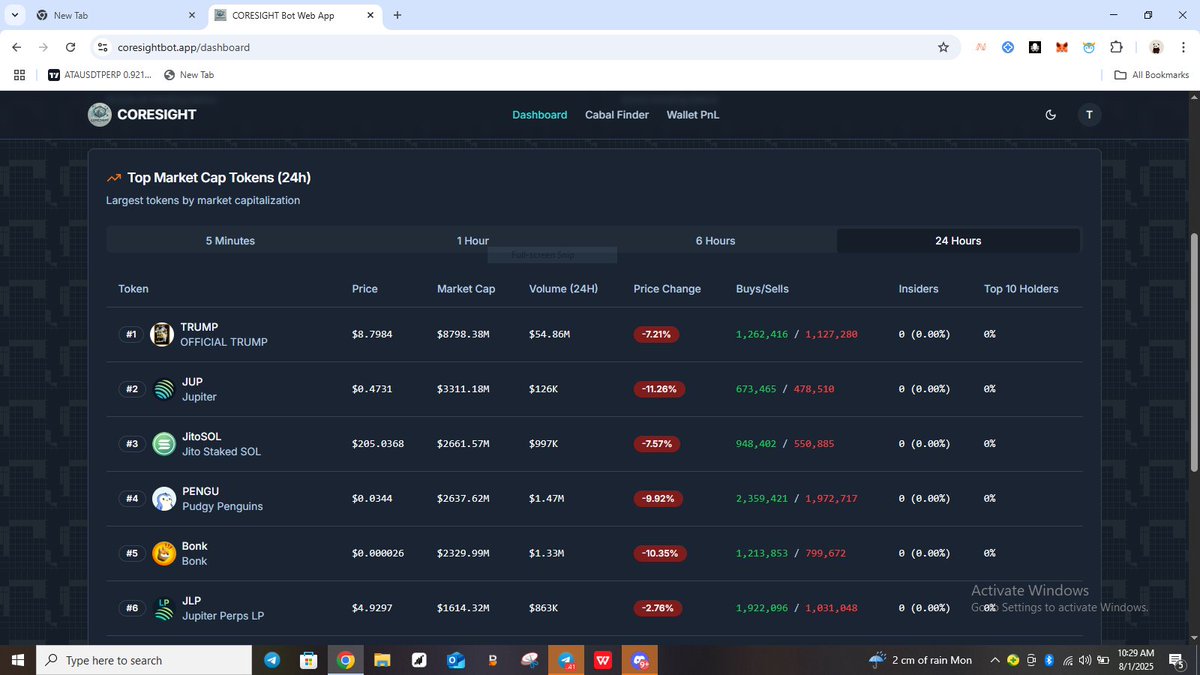Open the Wallet PnL page
Image resolution: width=1200 pixels, height=675 pixels.
tap(693, 115)
